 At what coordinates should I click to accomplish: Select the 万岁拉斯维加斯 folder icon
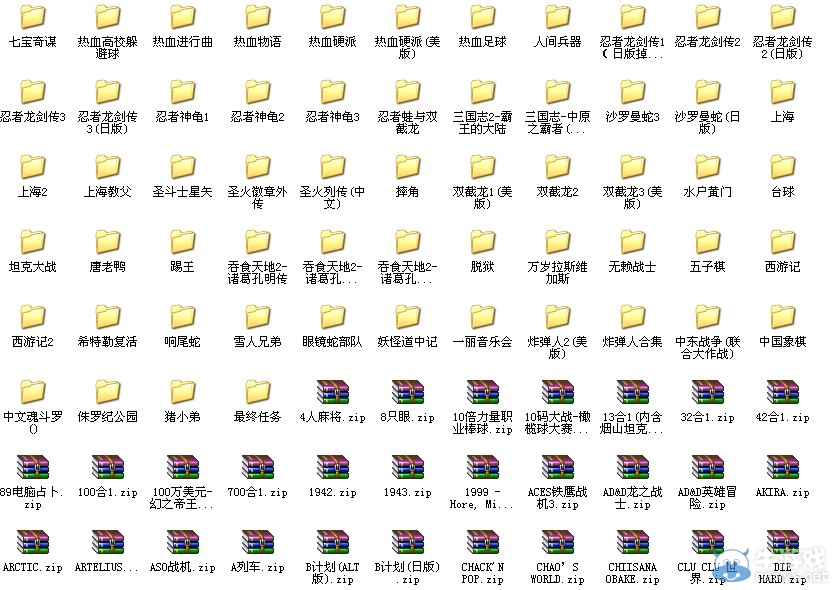click(x=558, y=243)
